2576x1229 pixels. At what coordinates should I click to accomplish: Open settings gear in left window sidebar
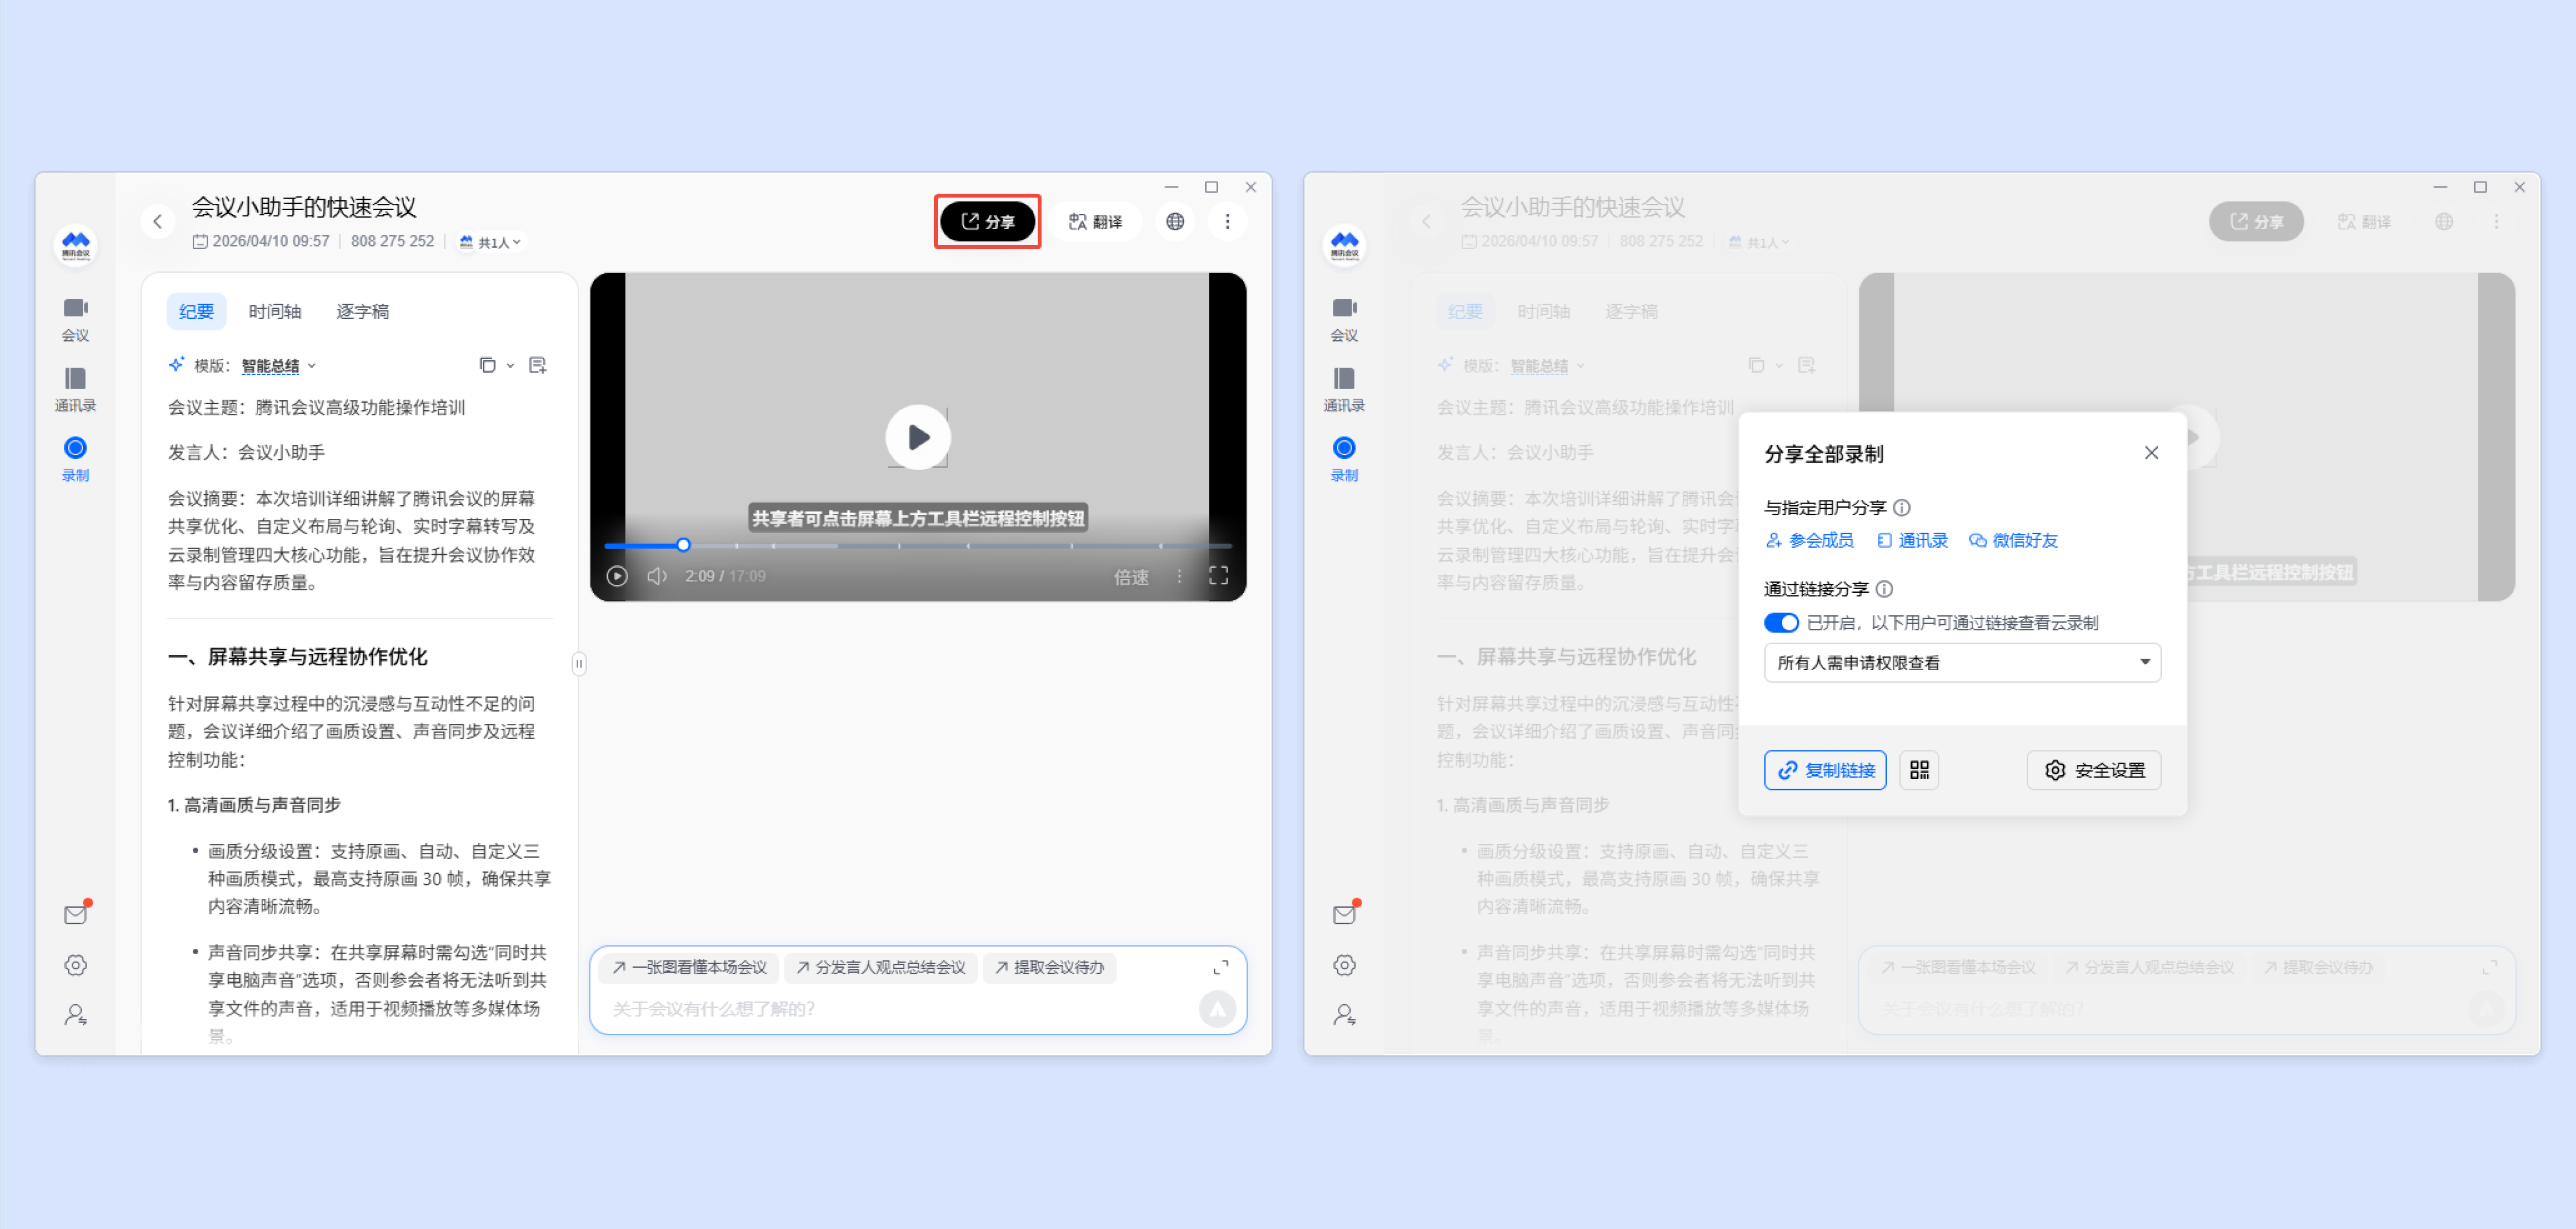(x=75, y=964)
